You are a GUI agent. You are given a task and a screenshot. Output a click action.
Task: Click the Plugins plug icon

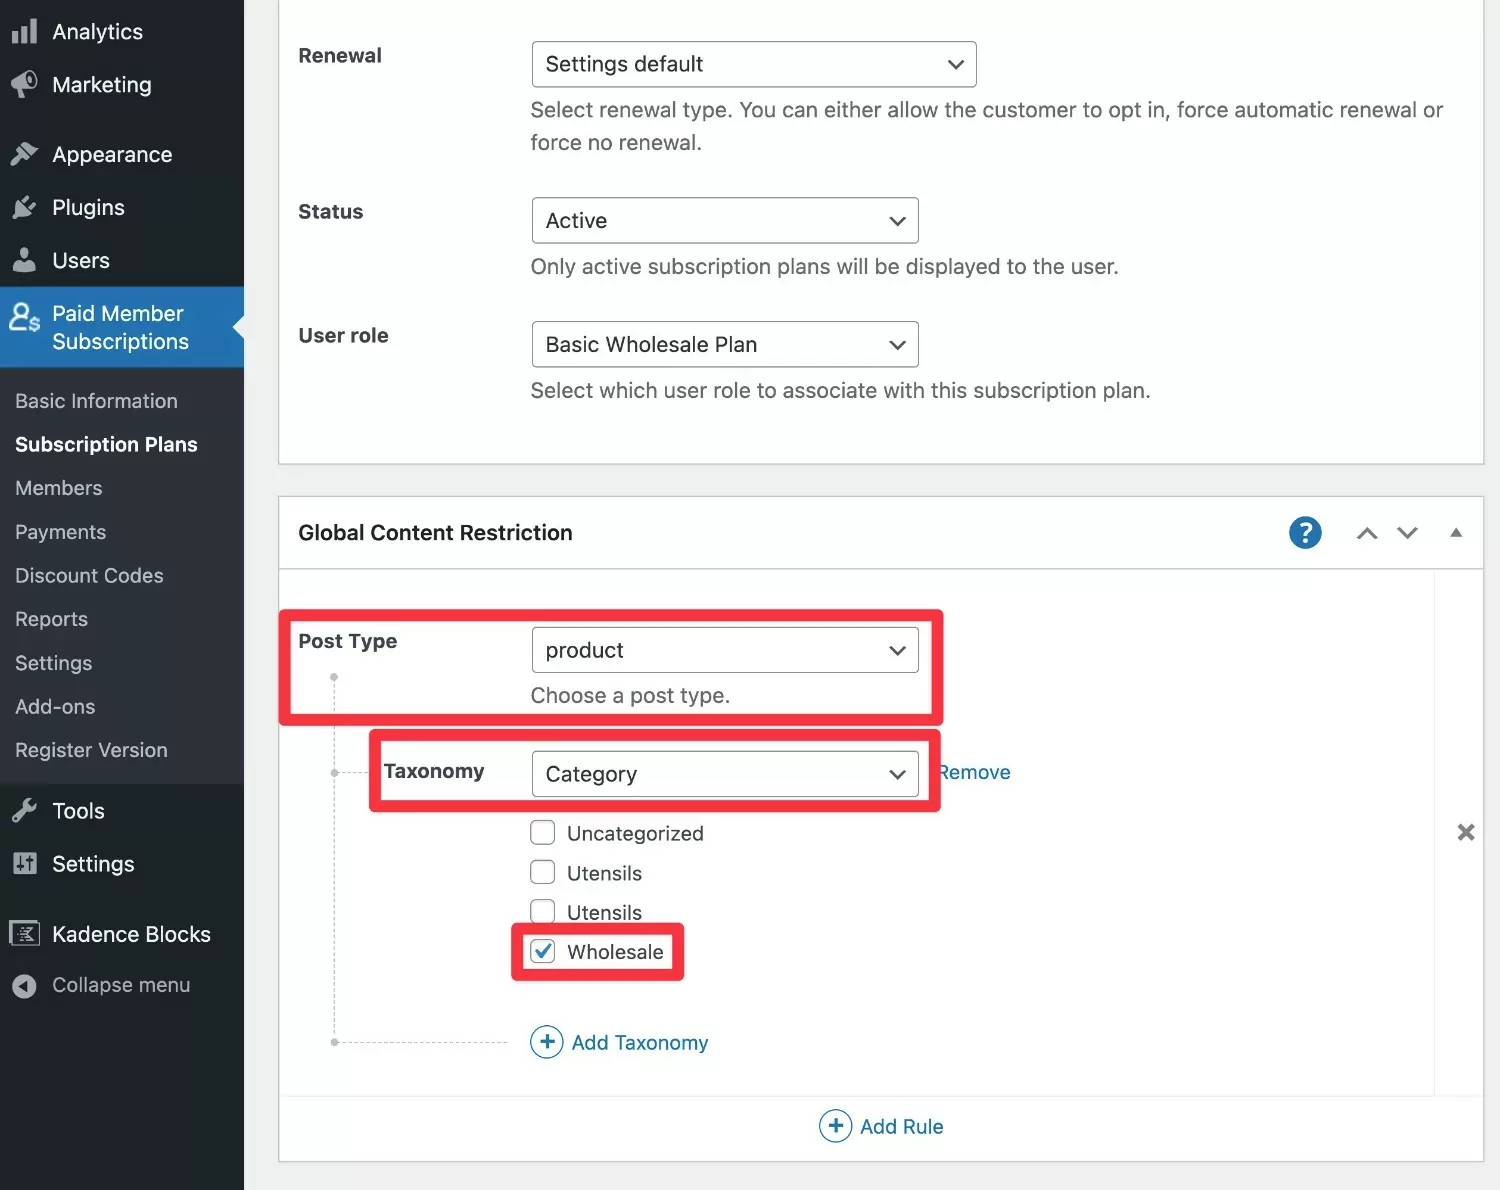24,207
